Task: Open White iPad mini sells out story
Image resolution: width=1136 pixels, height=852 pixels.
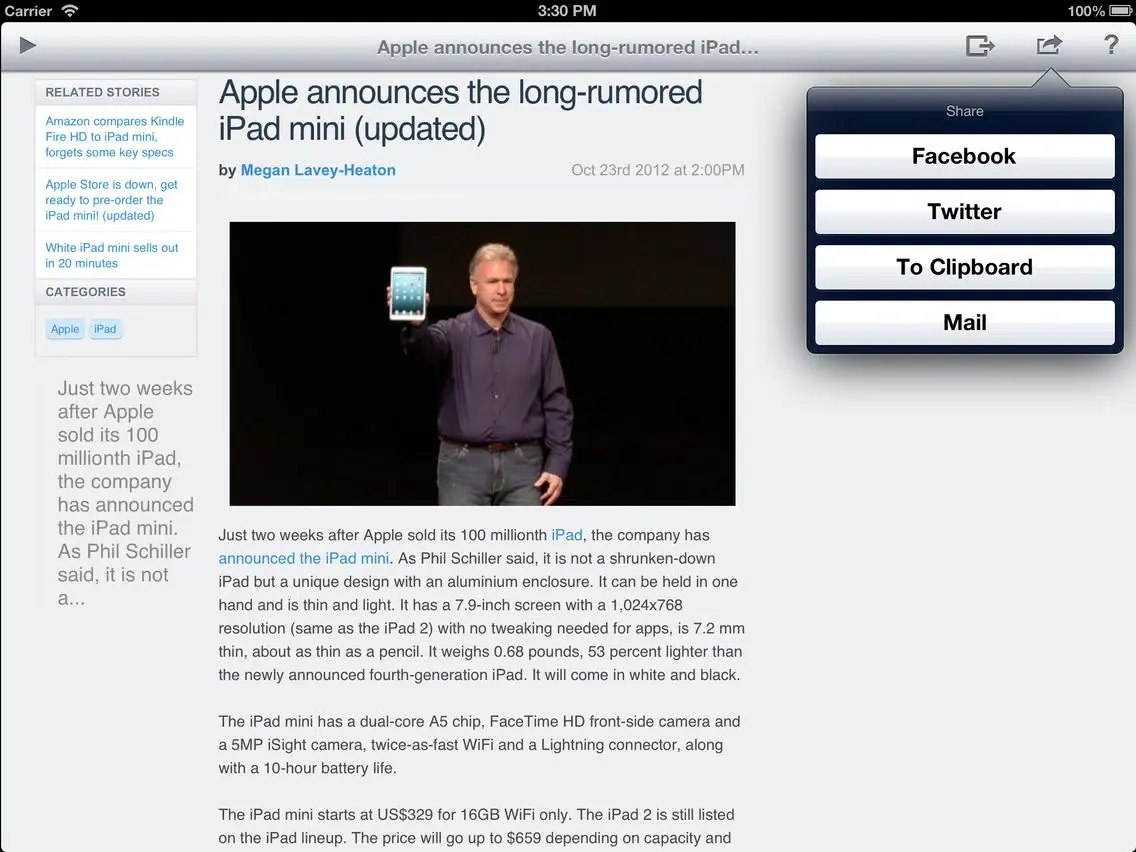Action: point(112,256)
